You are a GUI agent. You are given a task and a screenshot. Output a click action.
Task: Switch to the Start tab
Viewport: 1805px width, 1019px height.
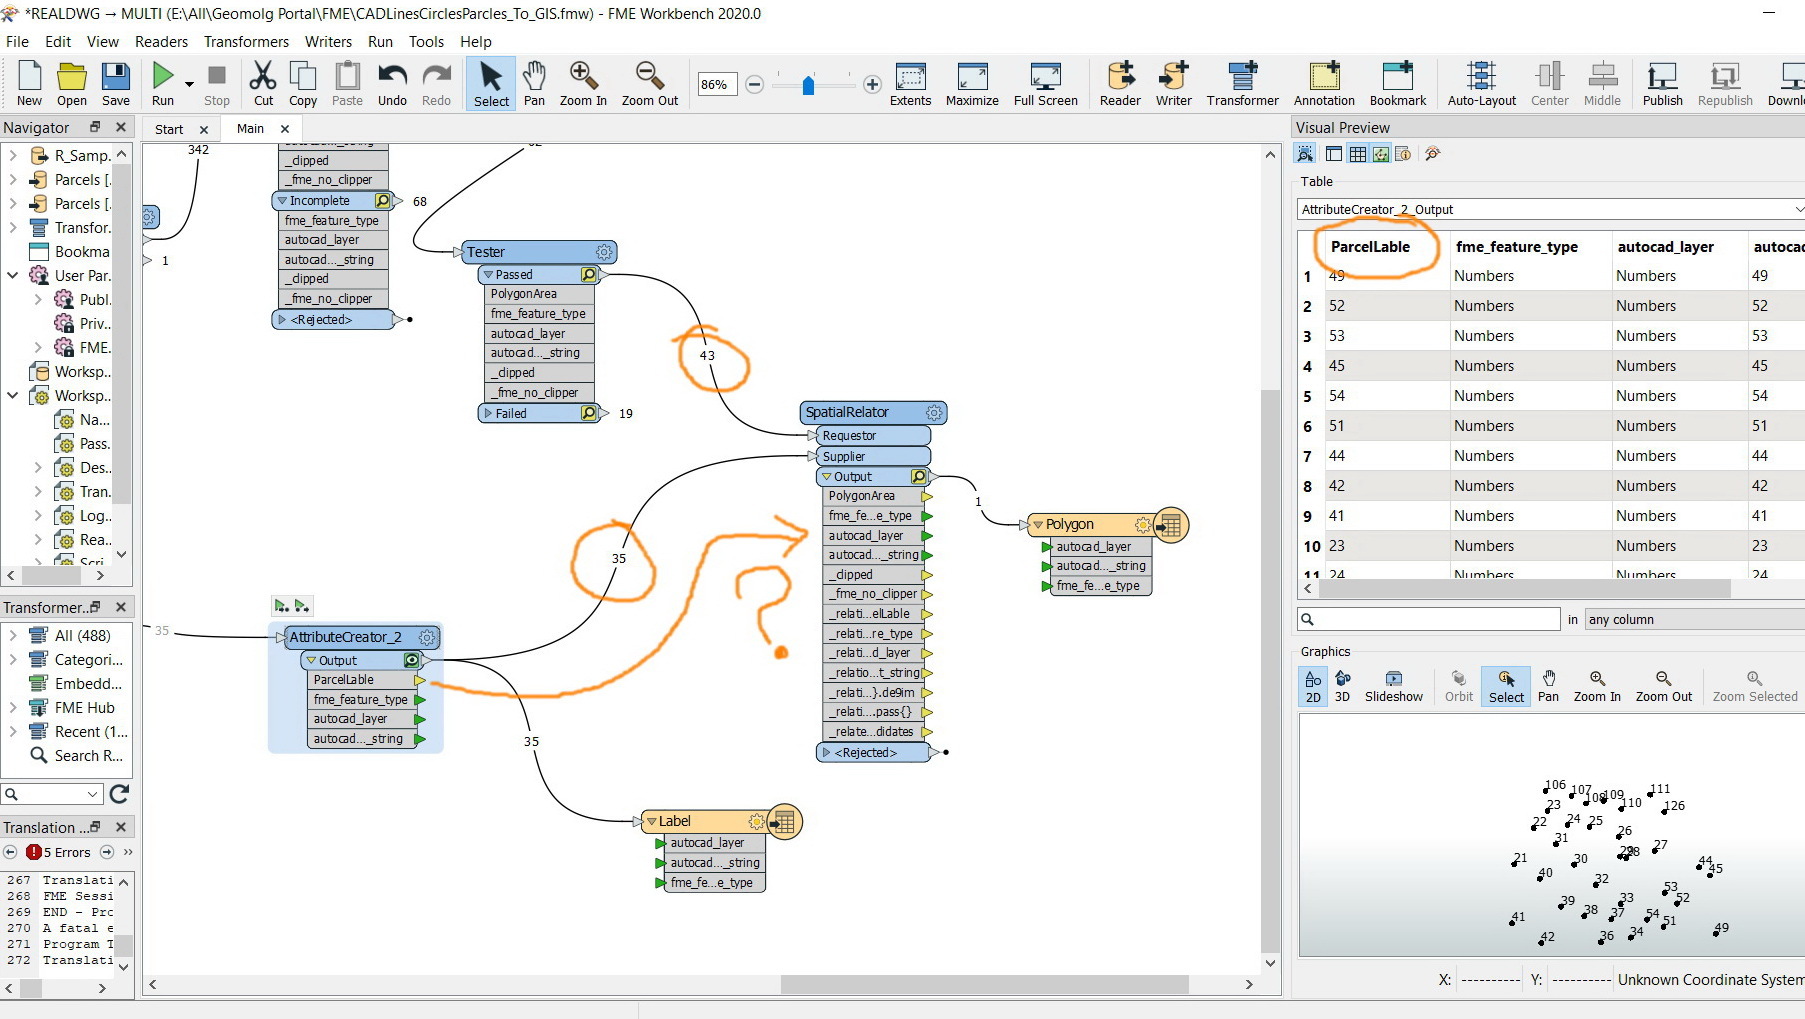169,129
